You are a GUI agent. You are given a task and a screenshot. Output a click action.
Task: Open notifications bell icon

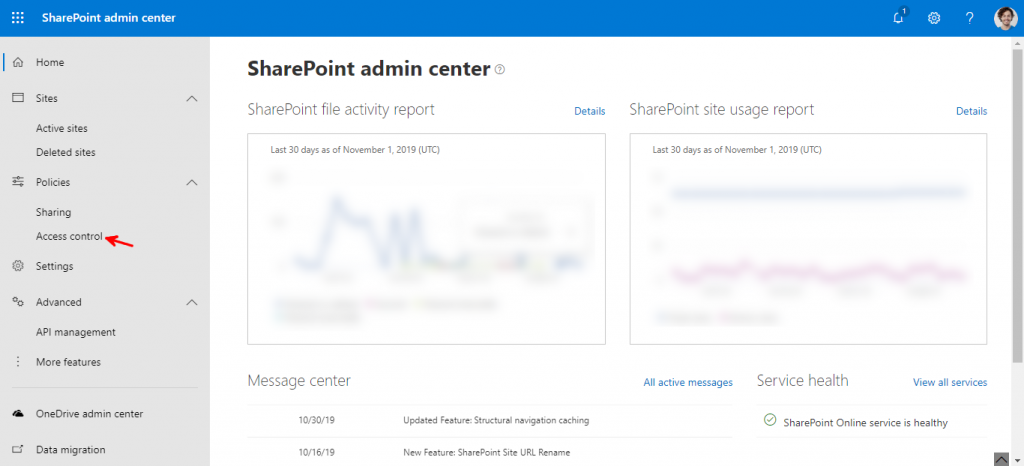(x=899, y=18)
